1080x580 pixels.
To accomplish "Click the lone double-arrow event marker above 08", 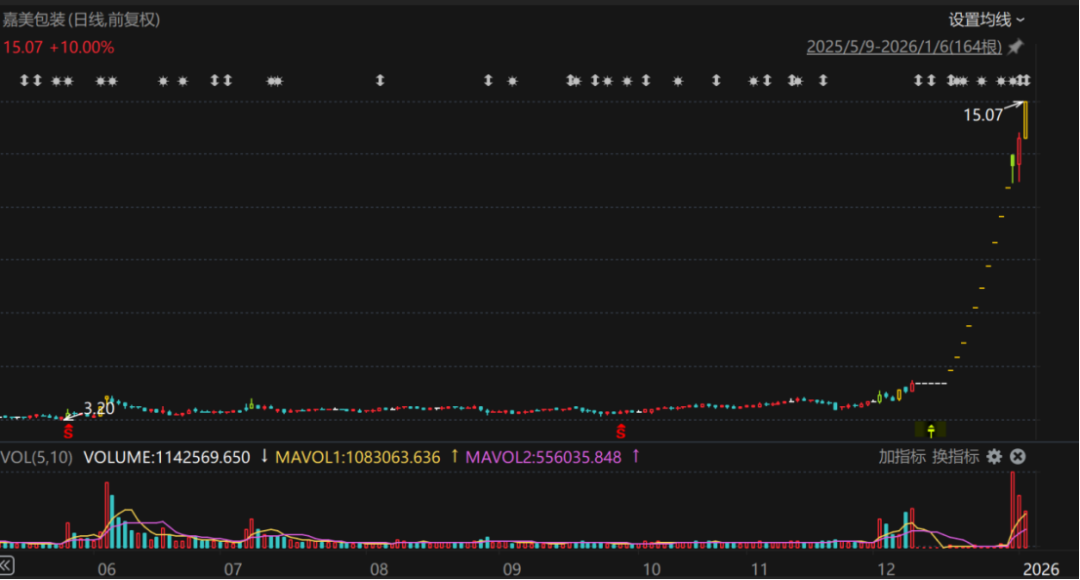I will [380, 81].
